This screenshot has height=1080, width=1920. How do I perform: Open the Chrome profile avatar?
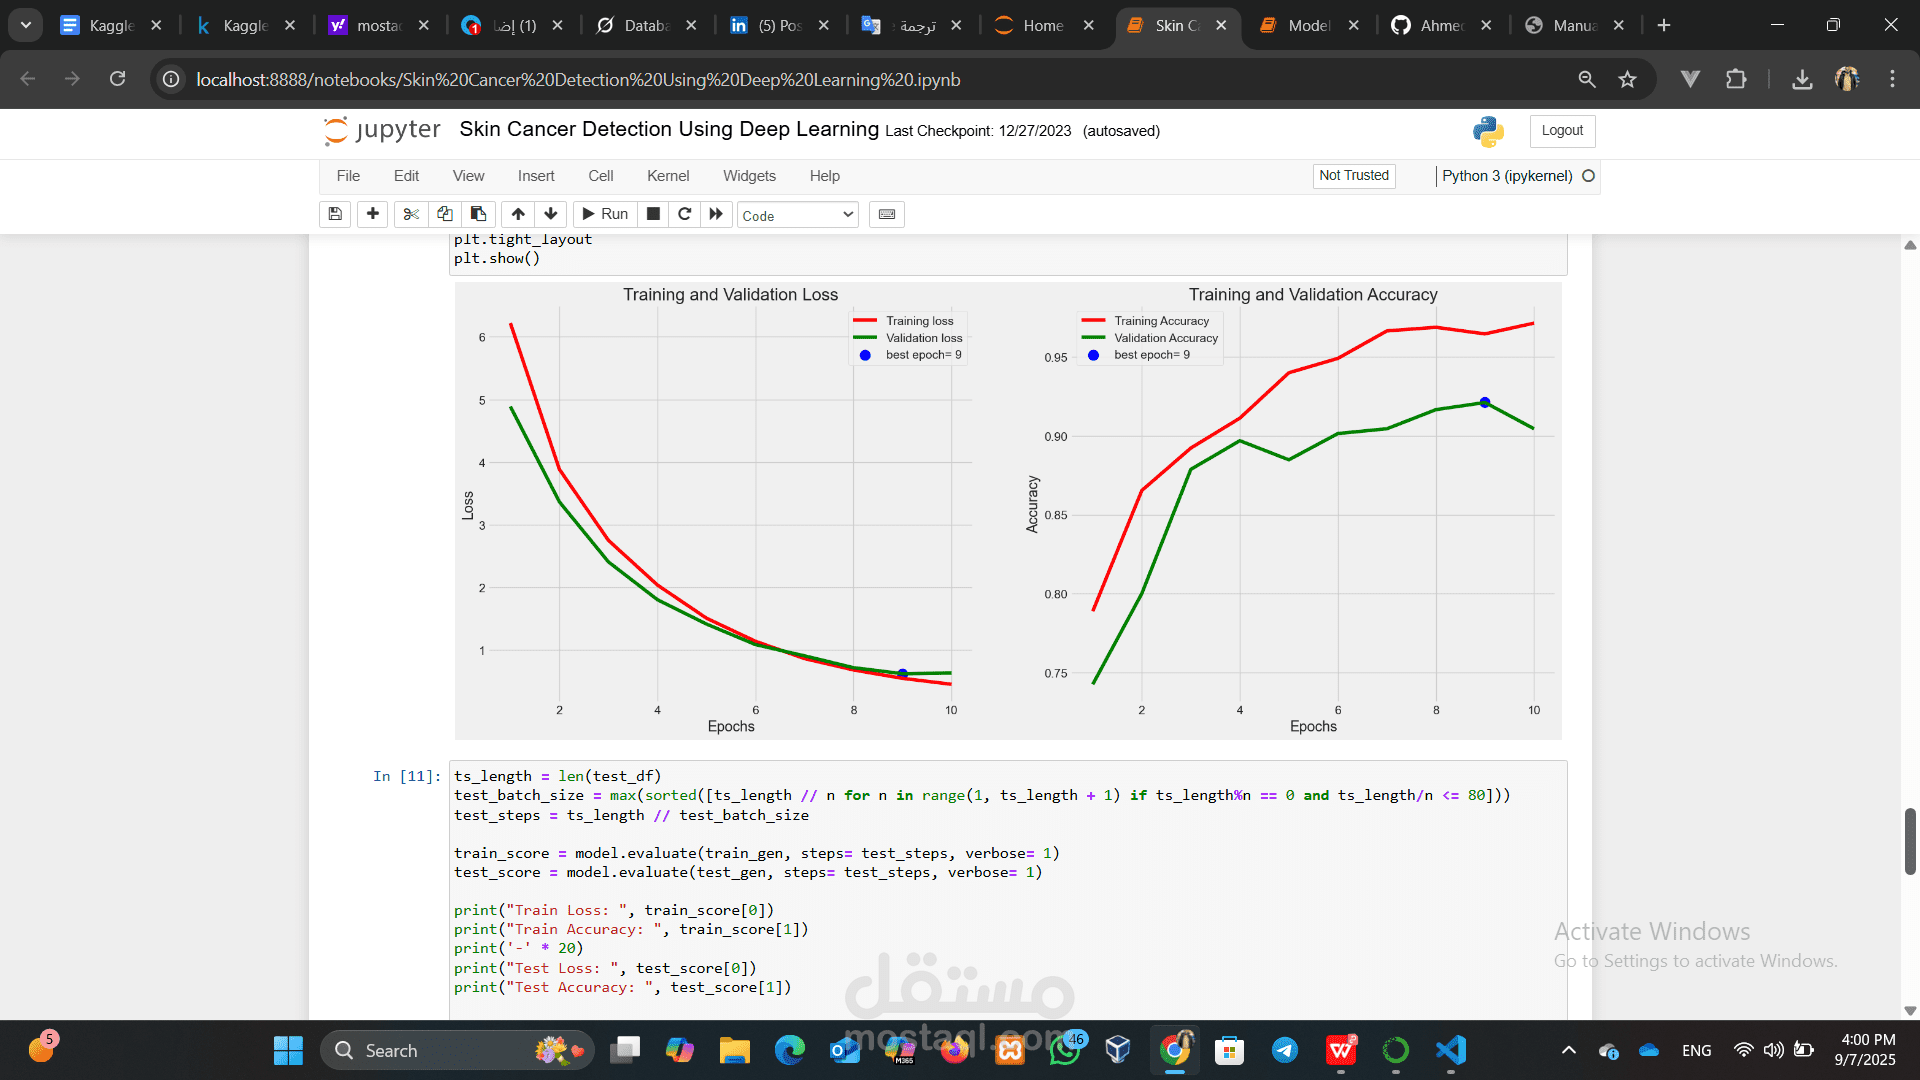point(1847,79)
